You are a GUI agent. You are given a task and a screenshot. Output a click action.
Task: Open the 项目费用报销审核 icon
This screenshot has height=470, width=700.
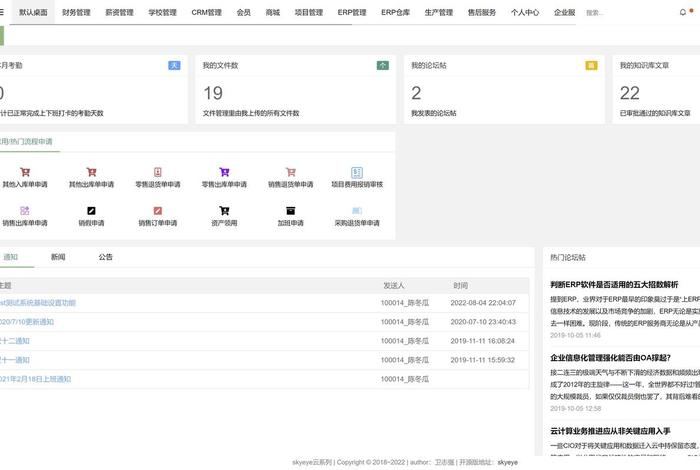(x=357, y=172)
